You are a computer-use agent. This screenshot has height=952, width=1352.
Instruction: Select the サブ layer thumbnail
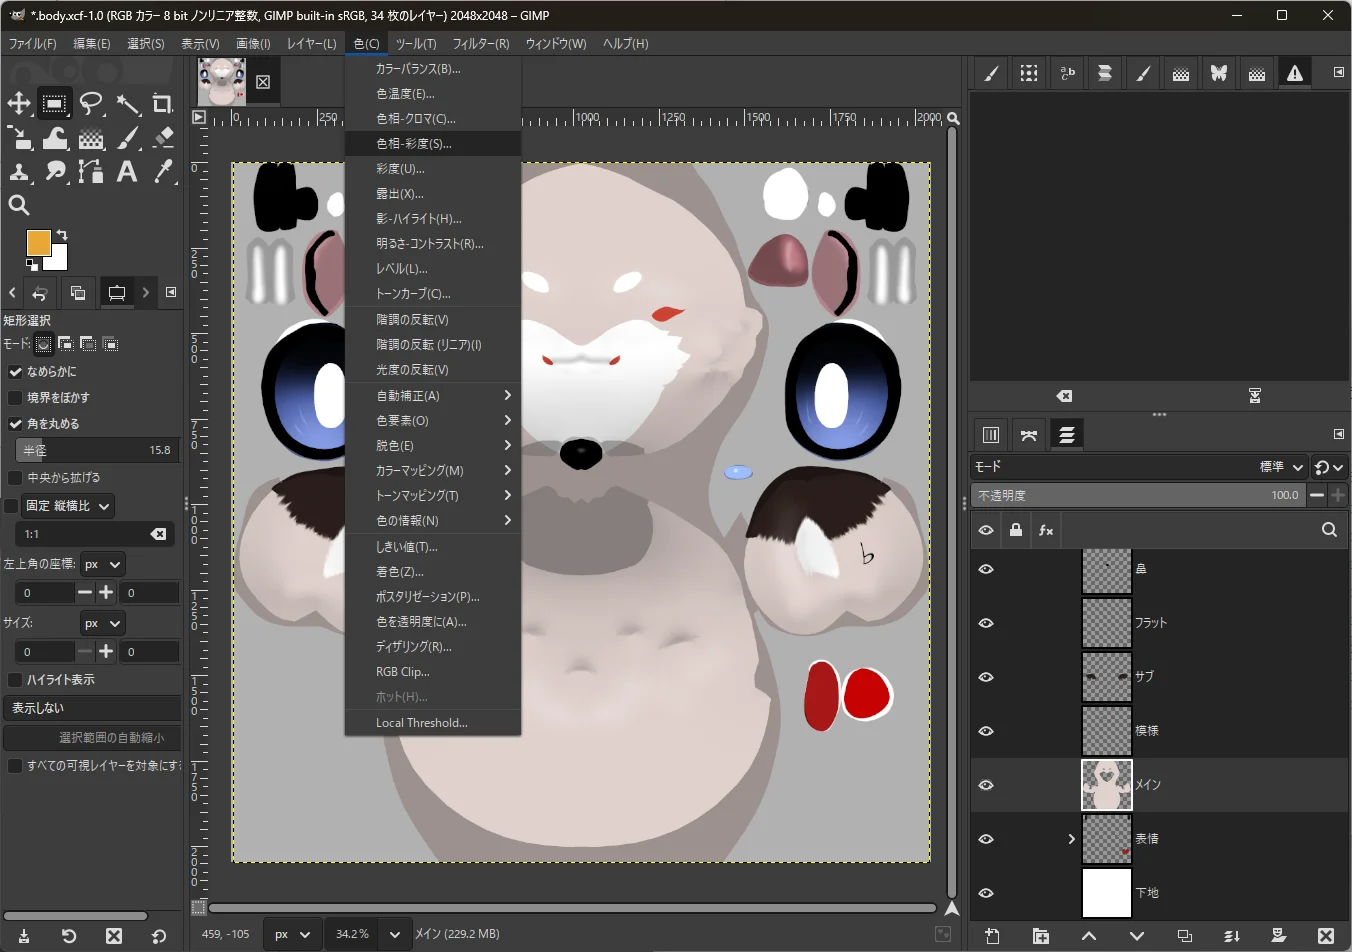(1107, 677)
